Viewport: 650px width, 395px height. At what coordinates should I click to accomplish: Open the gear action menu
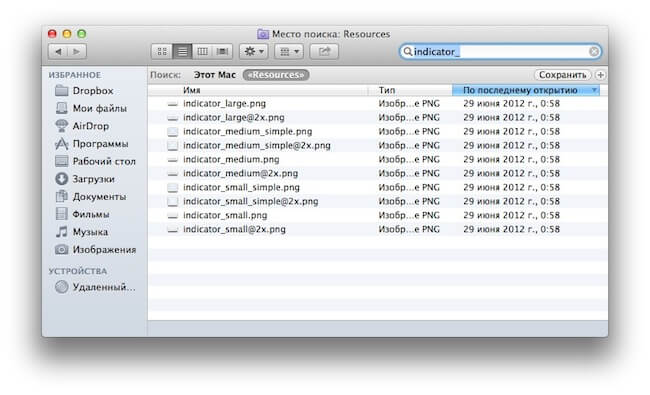click(x=254, y=51)
